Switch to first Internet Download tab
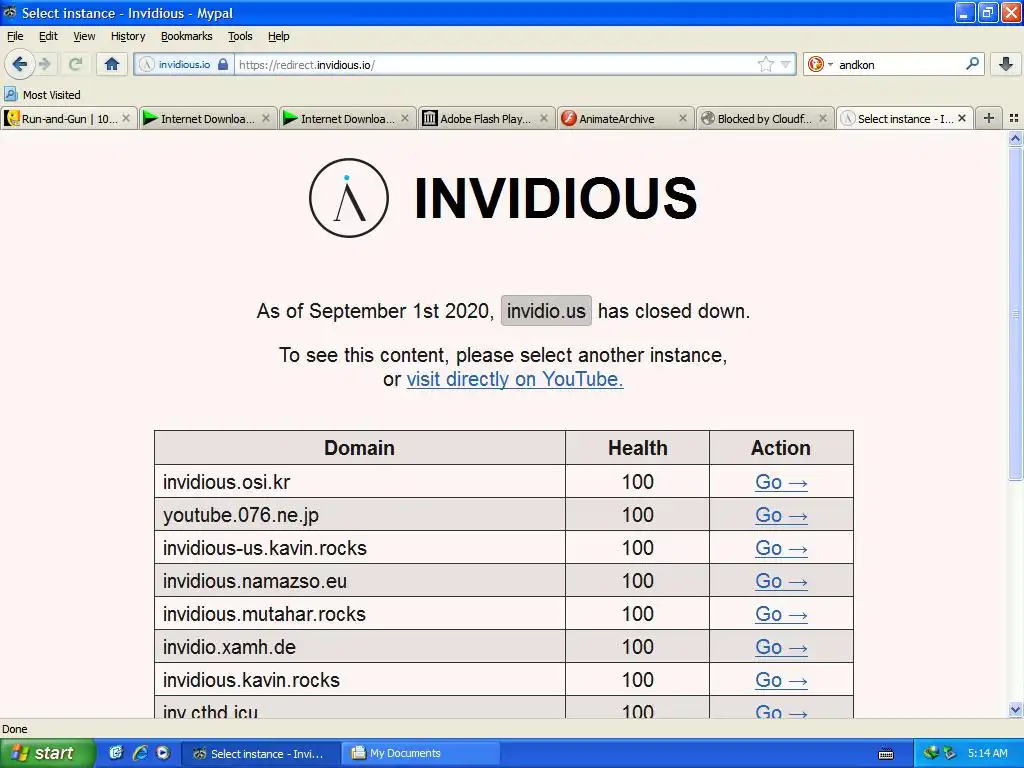The image size is (1024, 768). click(x=208, y=118)
